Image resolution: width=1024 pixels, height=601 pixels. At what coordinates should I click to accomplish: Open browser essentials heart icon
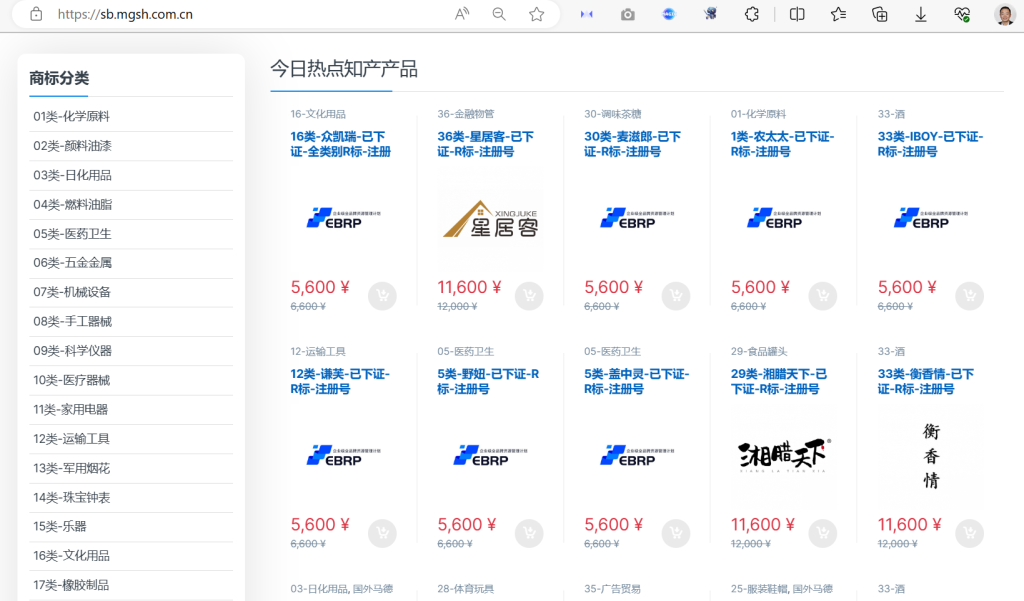point(962,14)
